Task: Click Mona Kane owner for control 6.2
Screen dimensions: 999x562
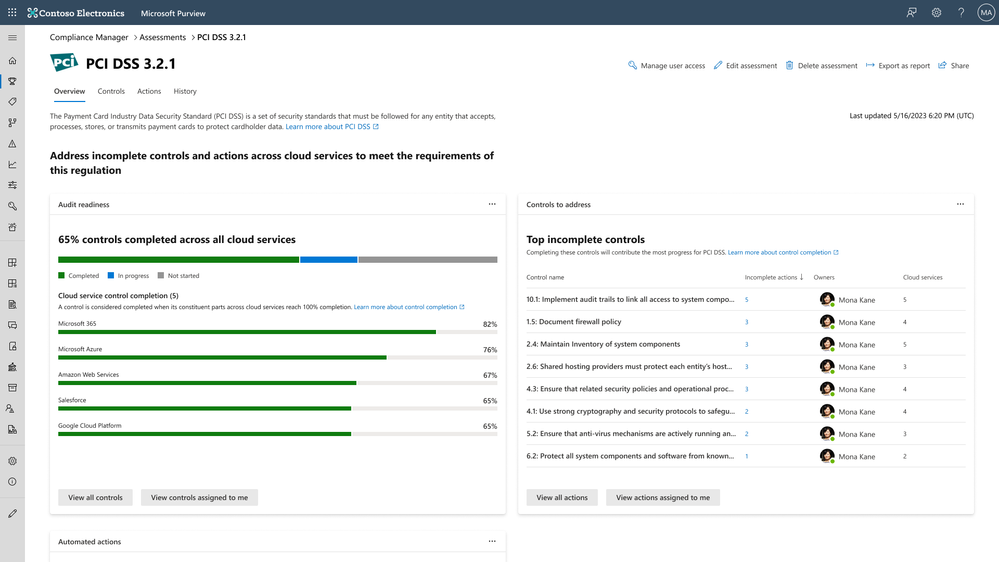Action: 847,456
